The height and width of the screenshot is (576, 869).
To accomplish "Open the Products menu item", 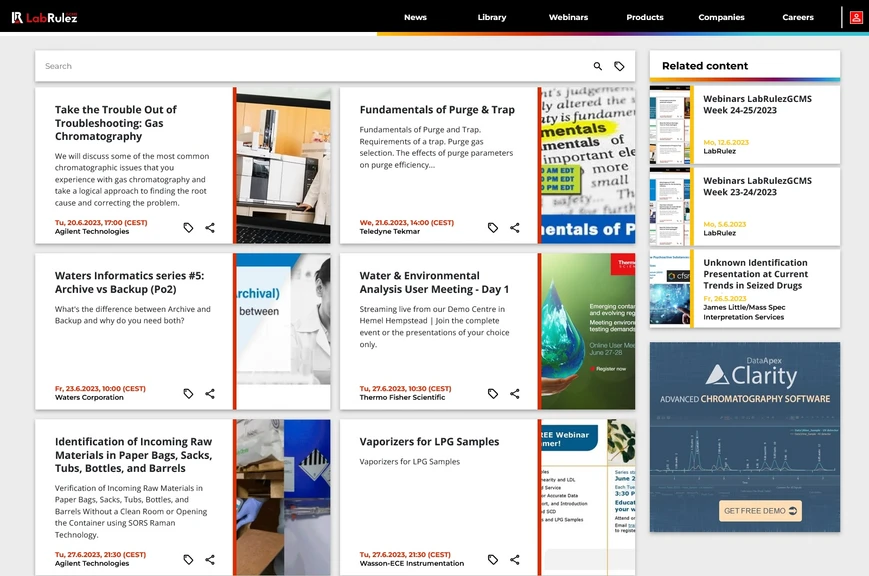I will point(645,17).
